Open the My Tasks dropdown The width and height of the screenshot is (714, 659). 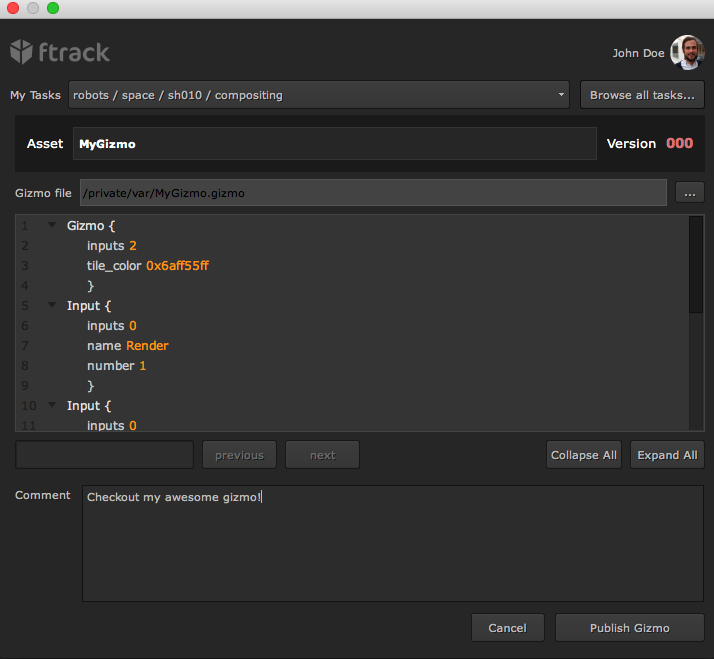pyautogui.click(x=319, y=95)
